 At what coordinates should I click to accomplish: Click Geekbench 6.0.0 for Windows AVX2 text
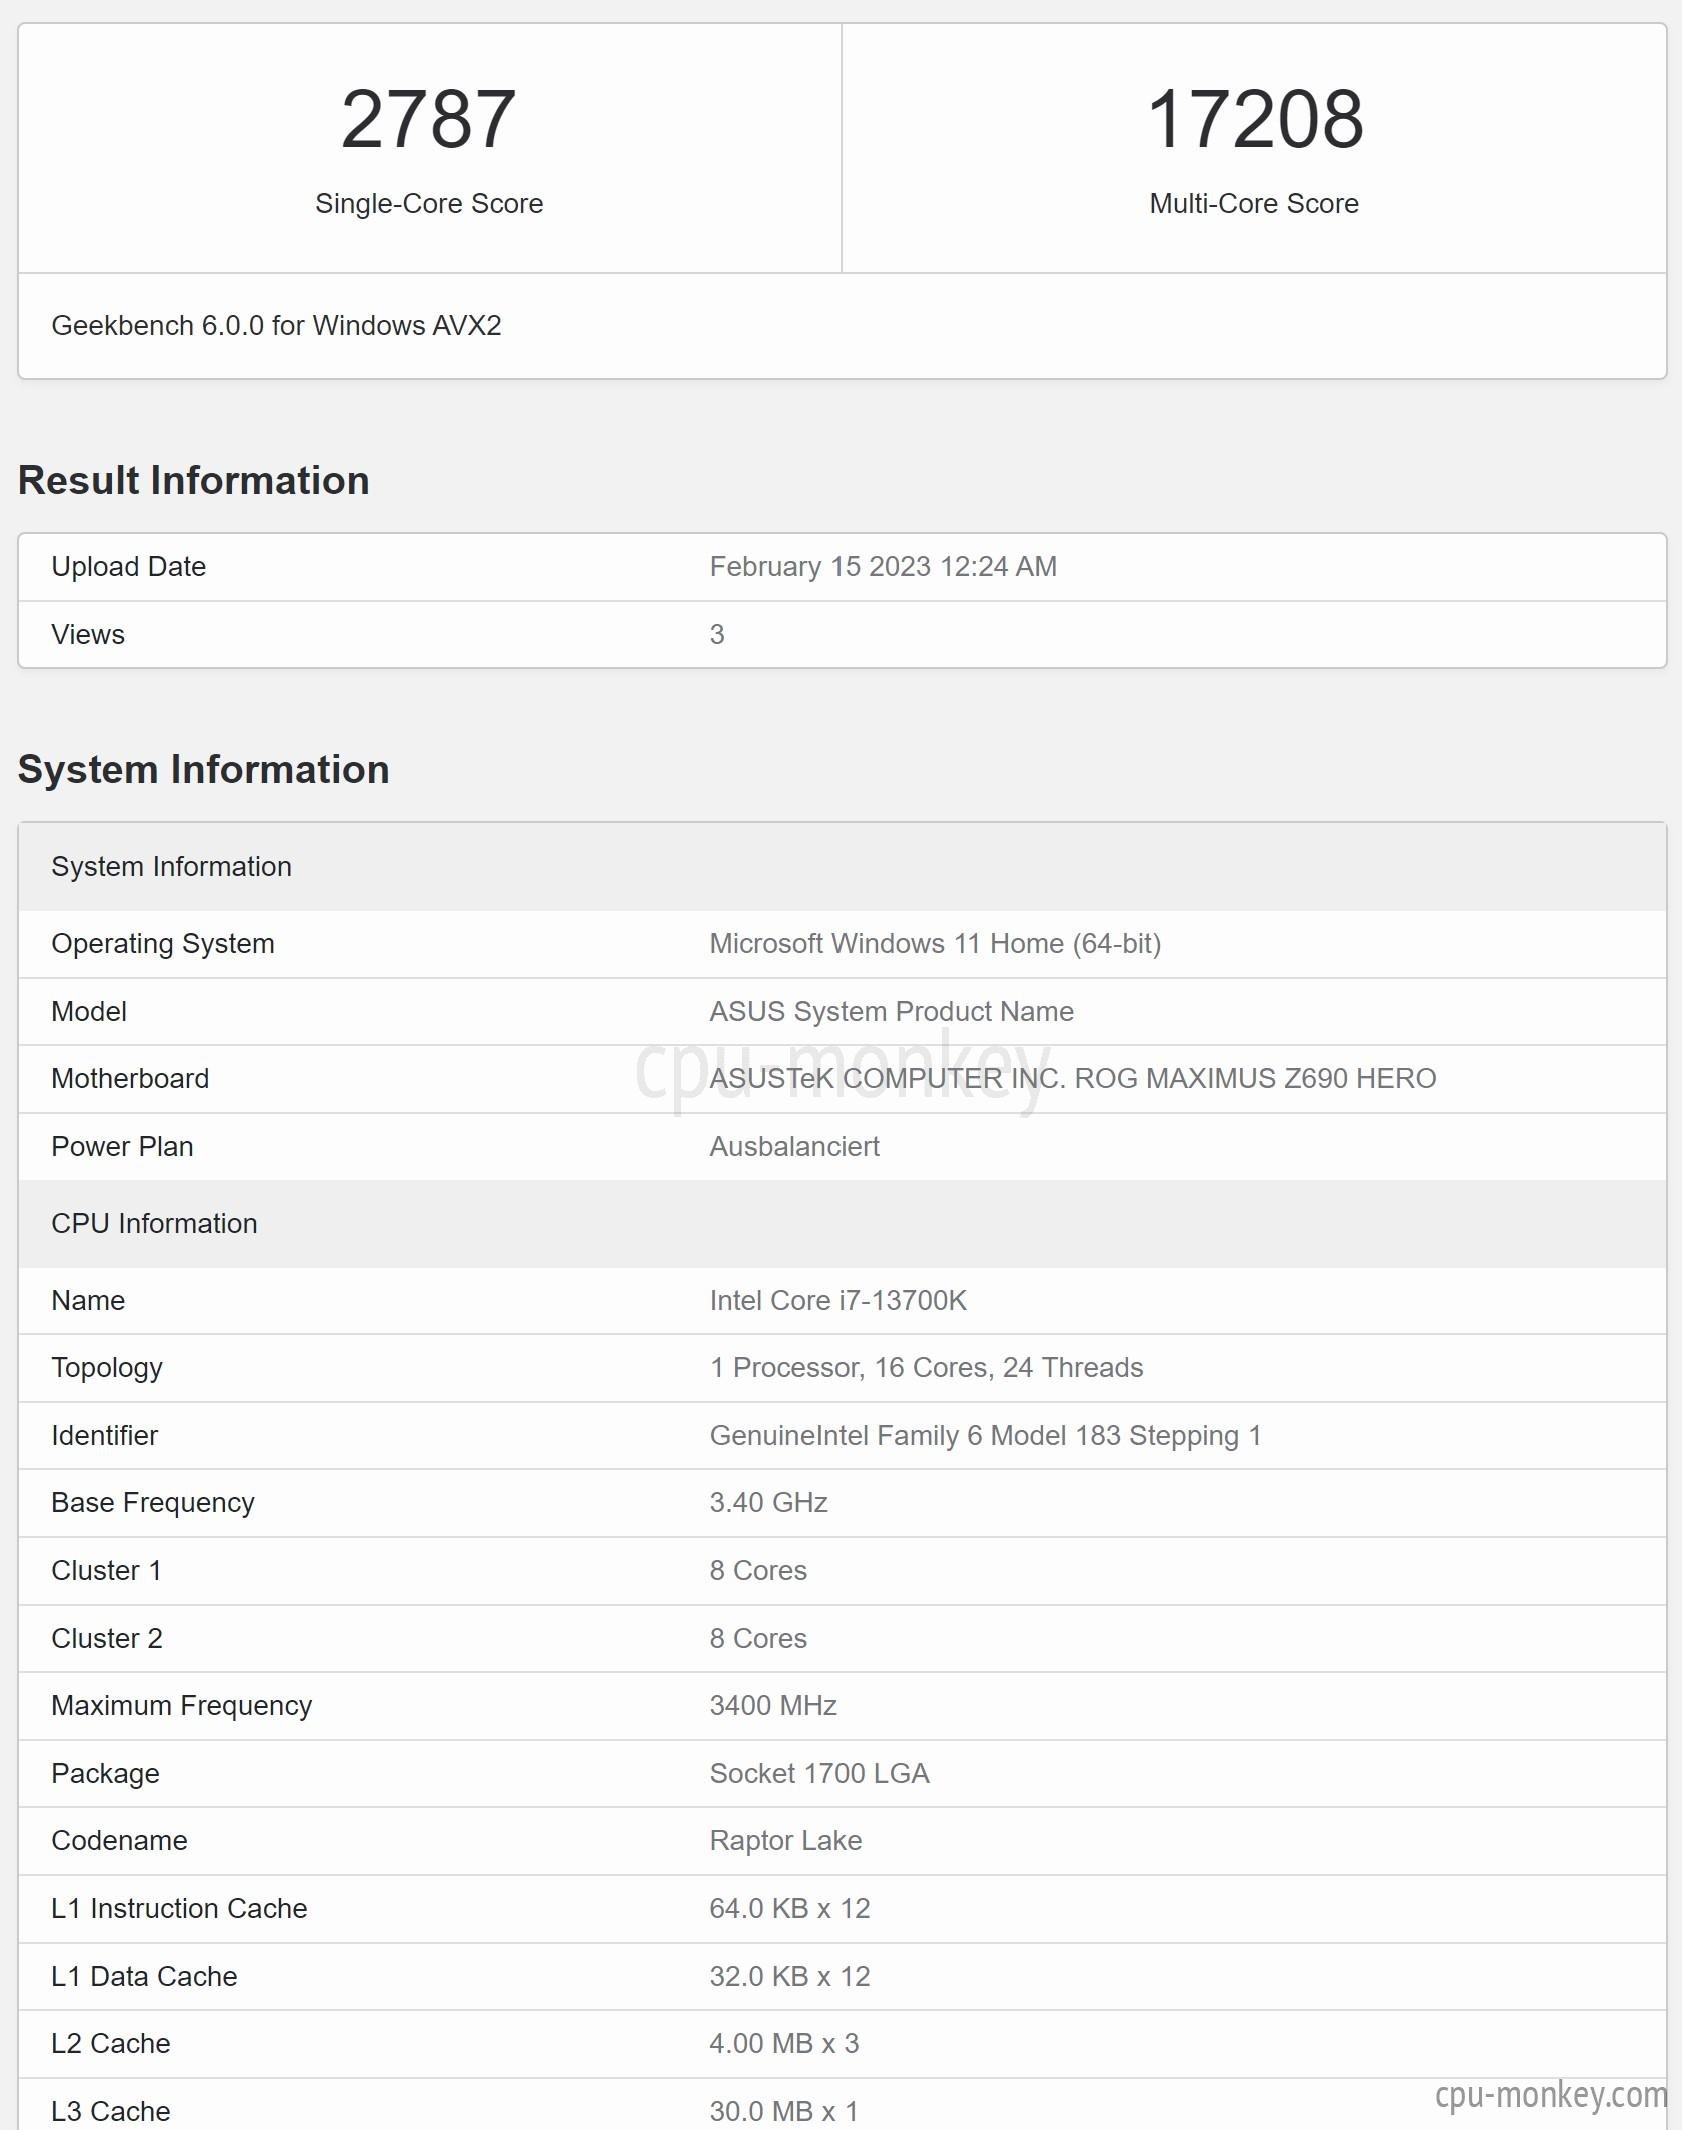tap(276, 325)
